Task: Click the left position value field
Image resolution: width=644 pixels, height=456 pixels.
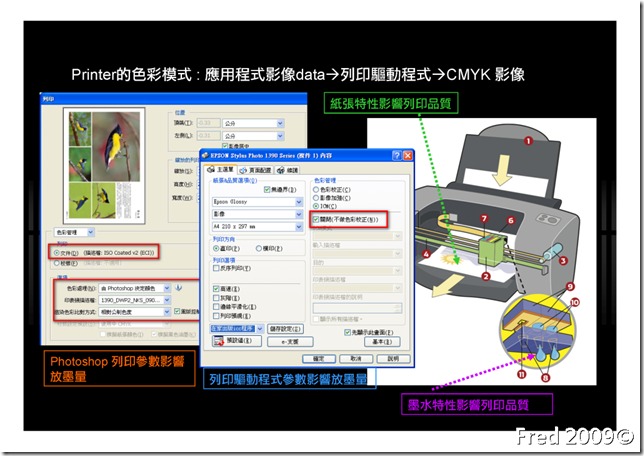Action: (x=208, y=136)
